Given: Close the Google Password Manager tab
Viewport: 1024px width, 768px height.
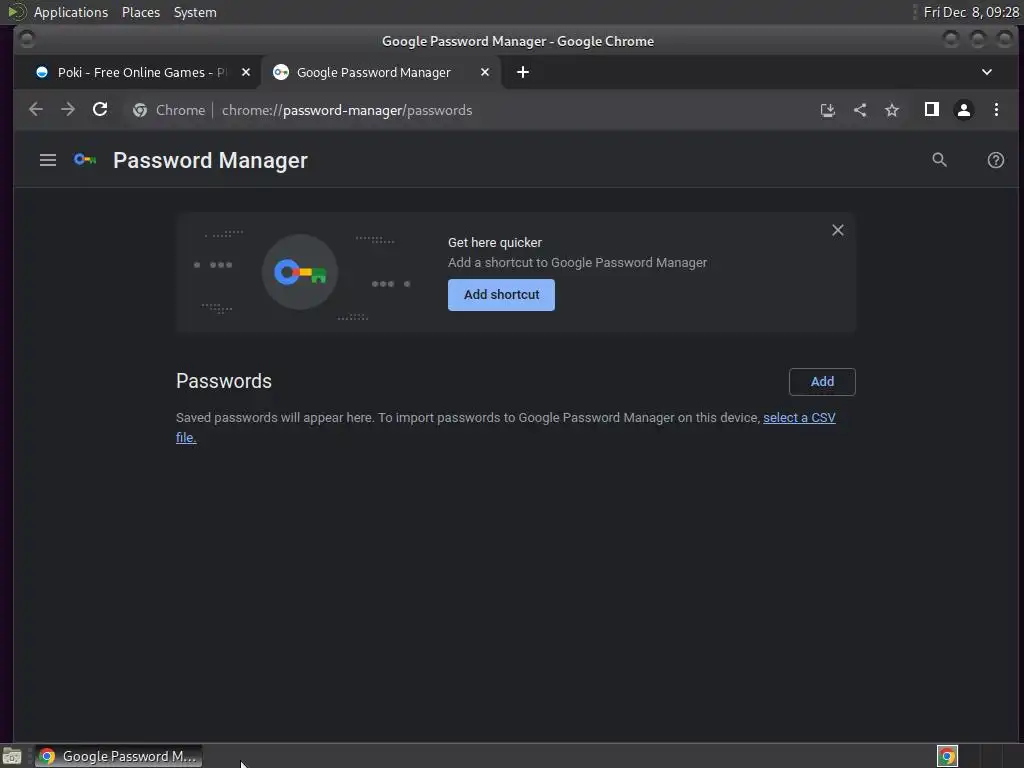Looking at the screenshot, I should click(x=485, y=72).
